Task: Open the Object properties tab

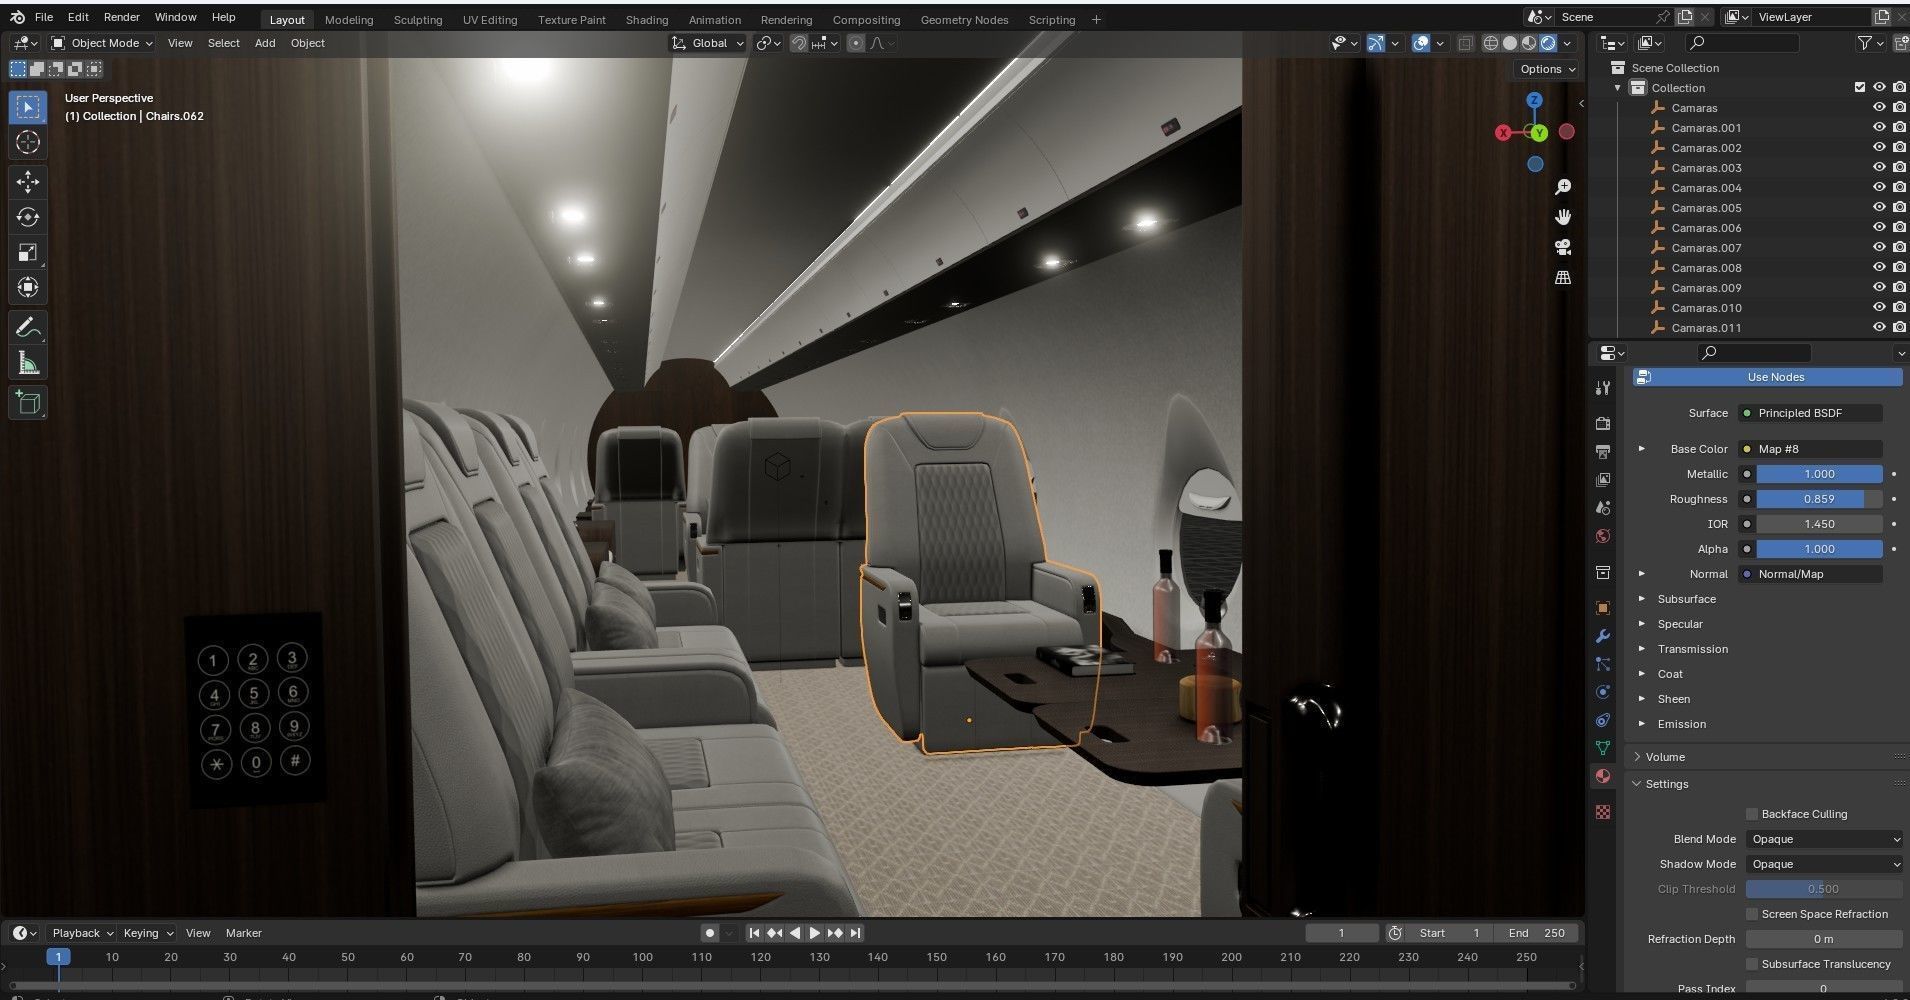Action: click(x=1603, y=608)
